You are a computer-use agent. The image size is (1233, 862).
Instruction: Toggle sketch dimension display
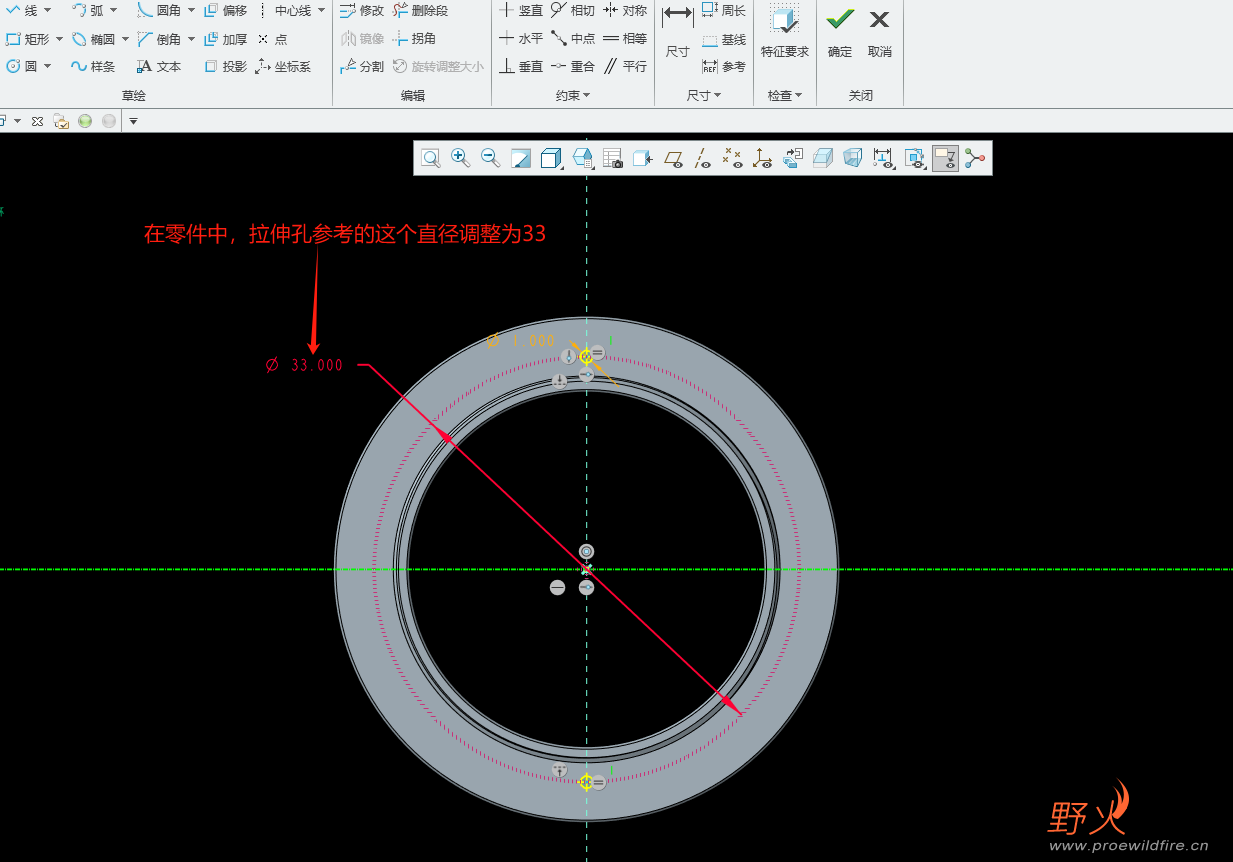point(883,158)
